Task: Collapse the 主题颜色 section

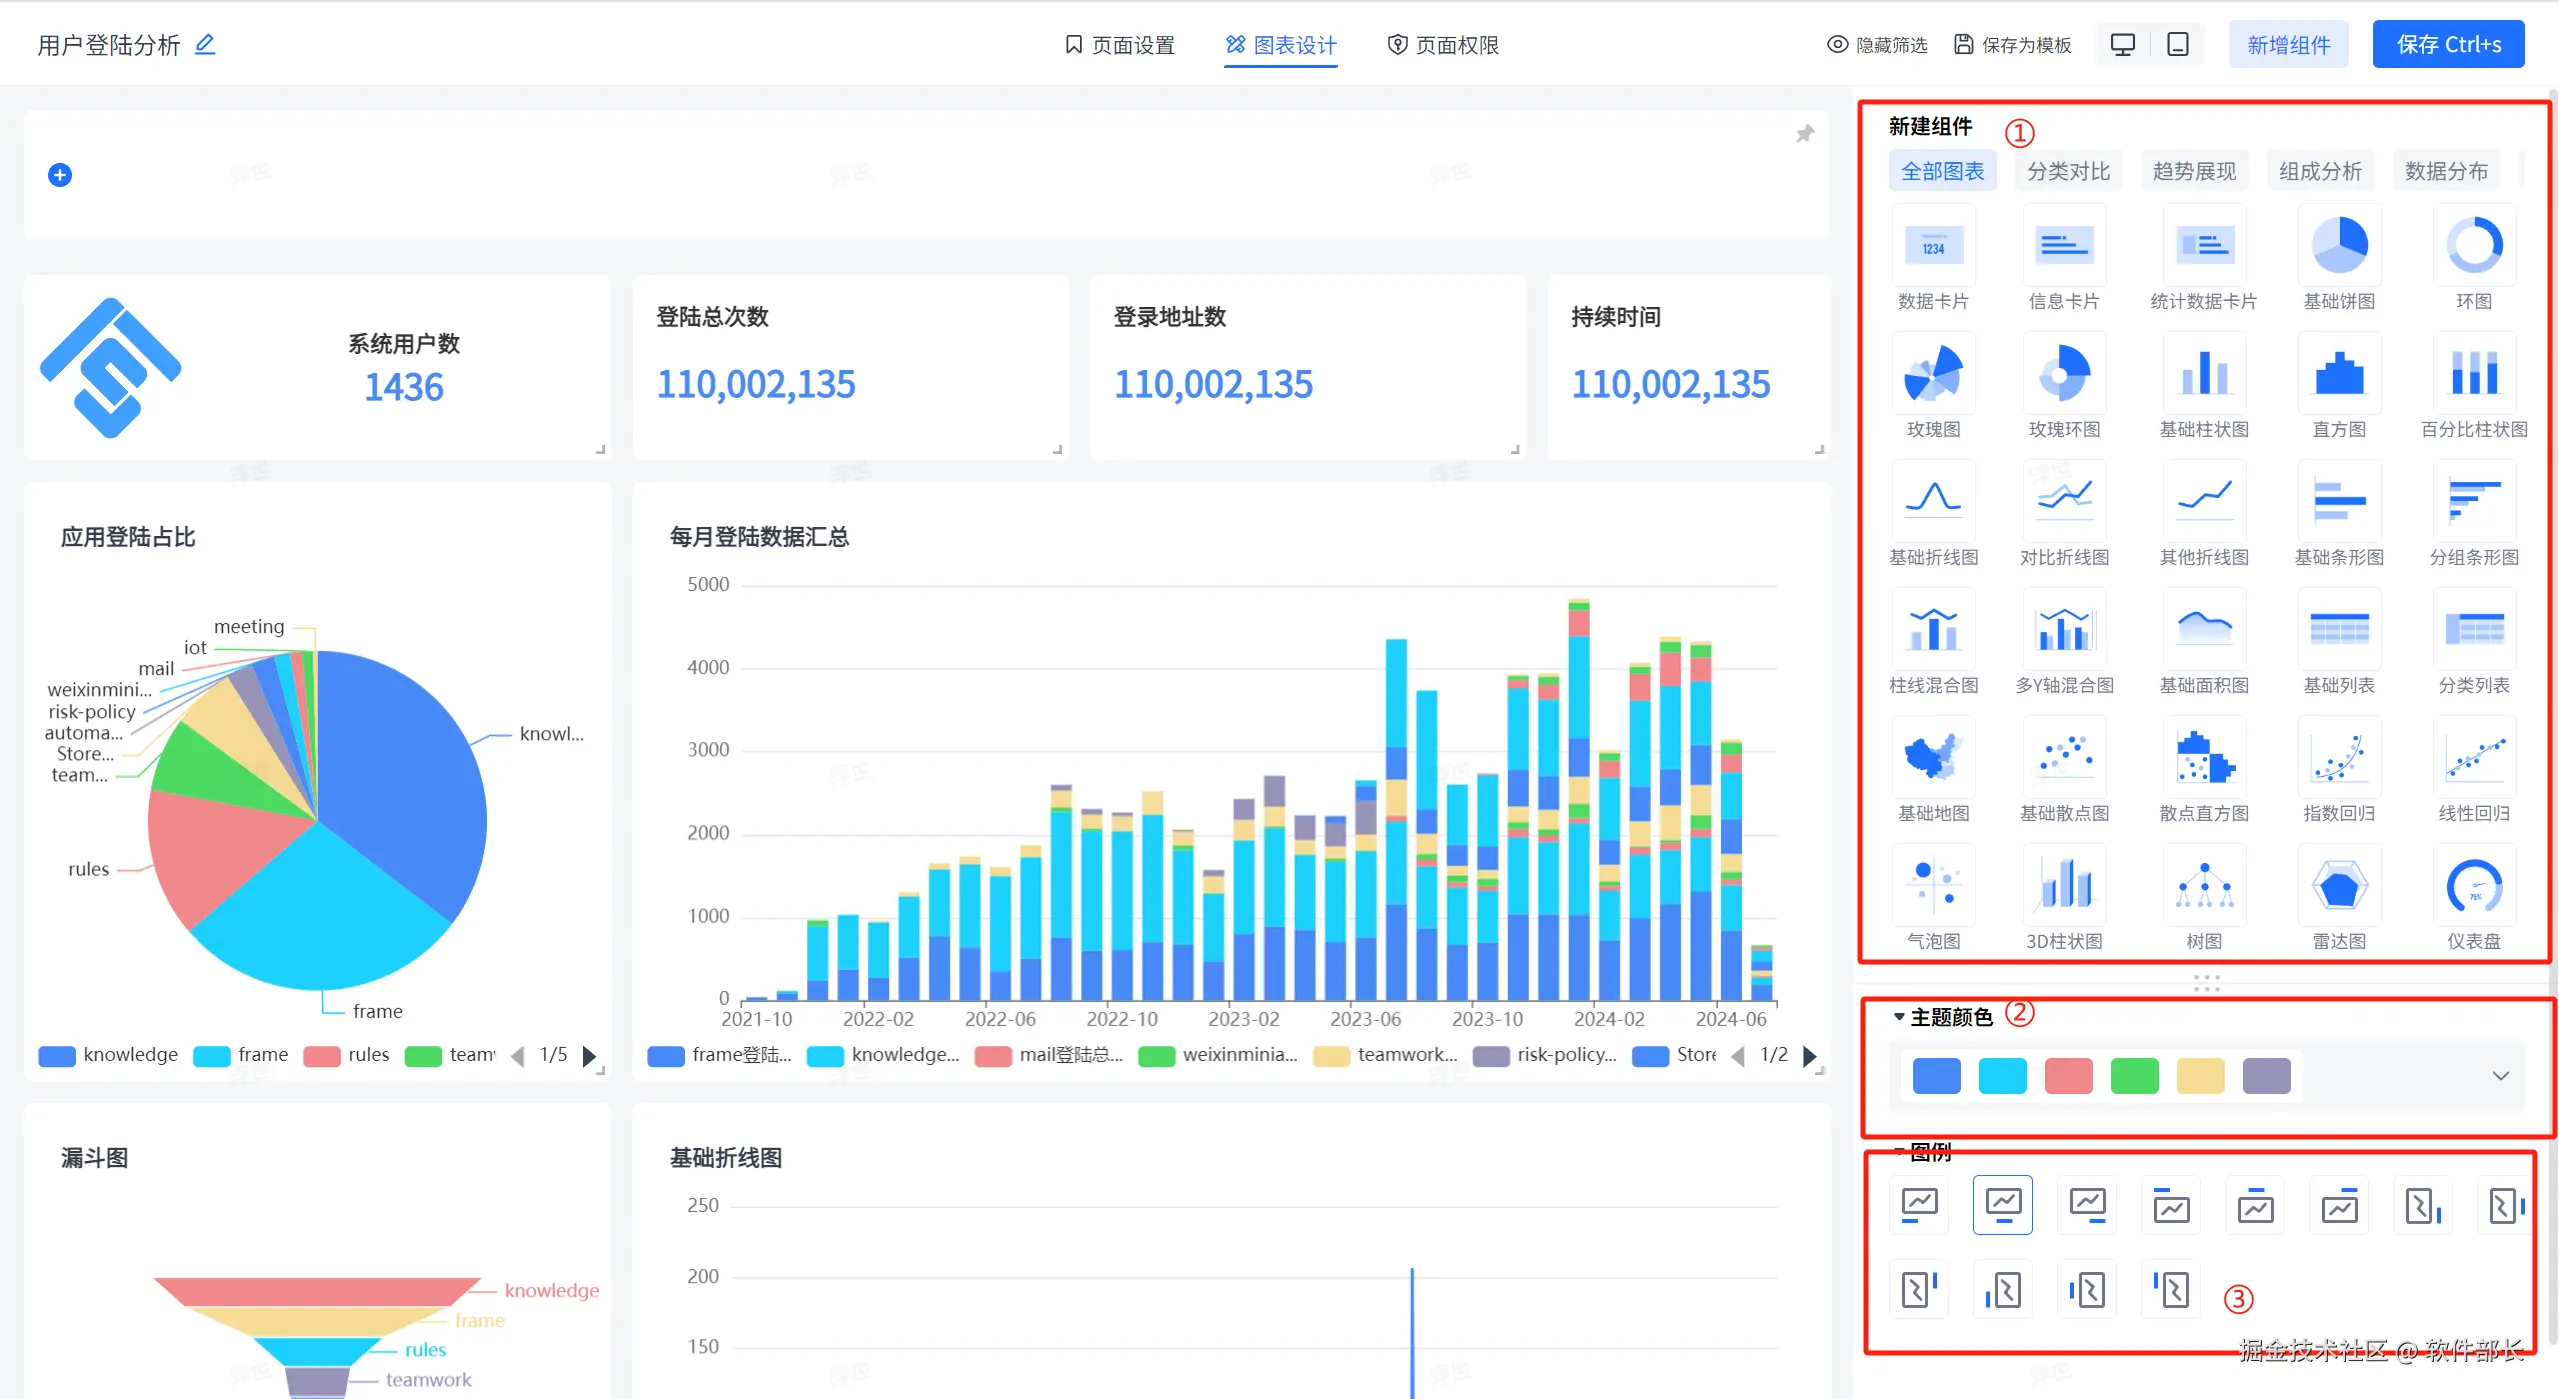Action: point(1899,1017)
